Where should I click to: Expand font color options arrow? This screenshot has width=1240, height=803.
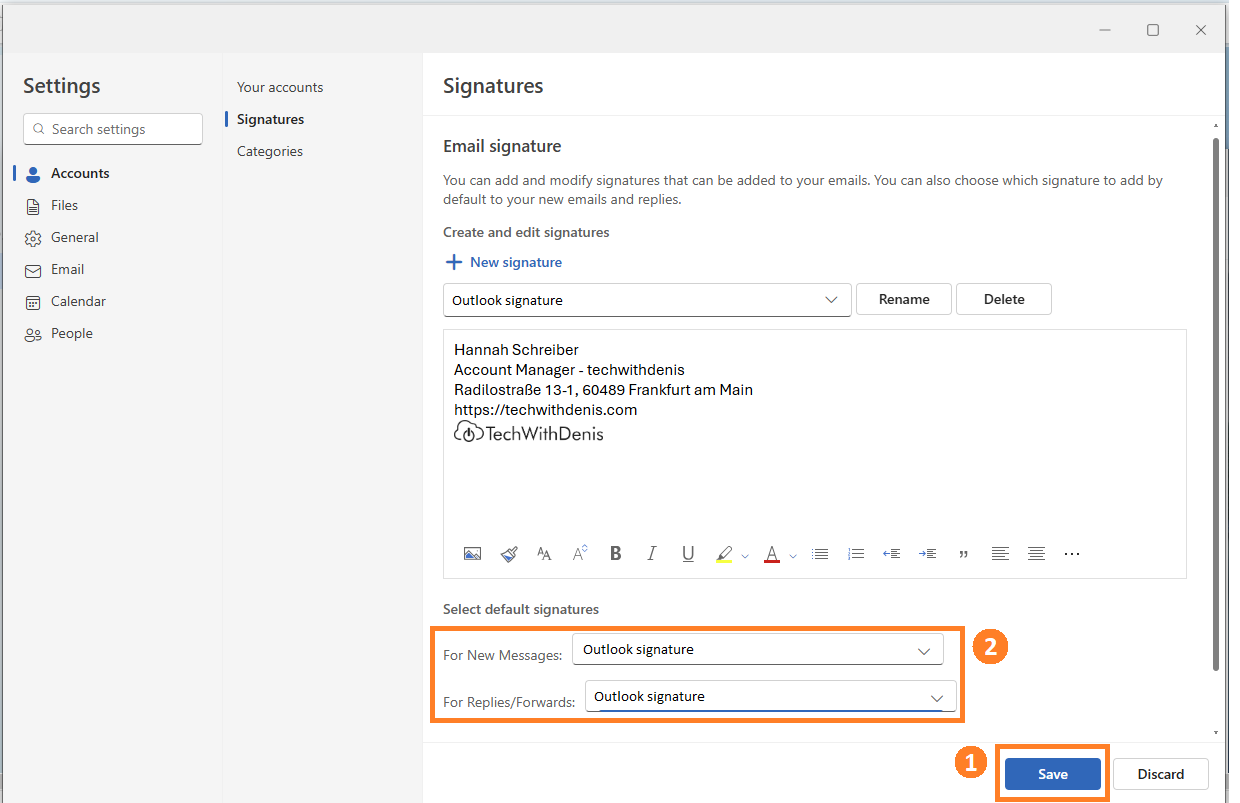[793, 555]
